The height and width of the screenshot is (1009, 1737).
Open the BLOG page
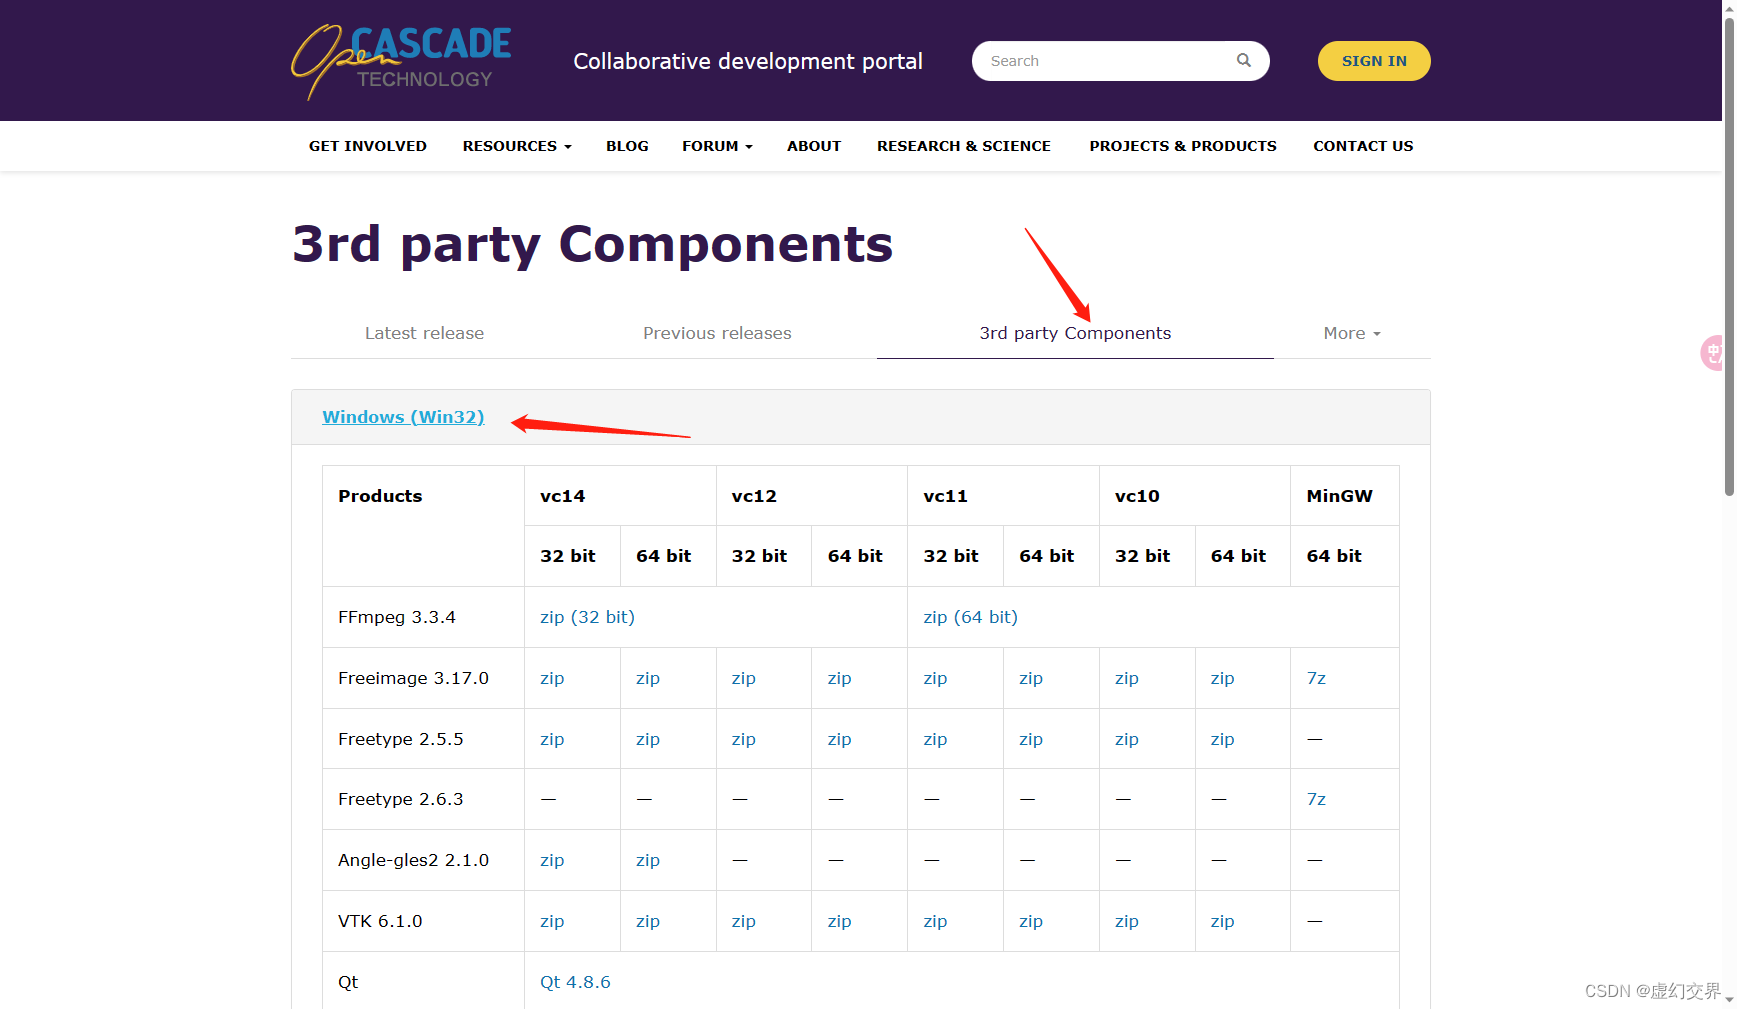[627, 146]
